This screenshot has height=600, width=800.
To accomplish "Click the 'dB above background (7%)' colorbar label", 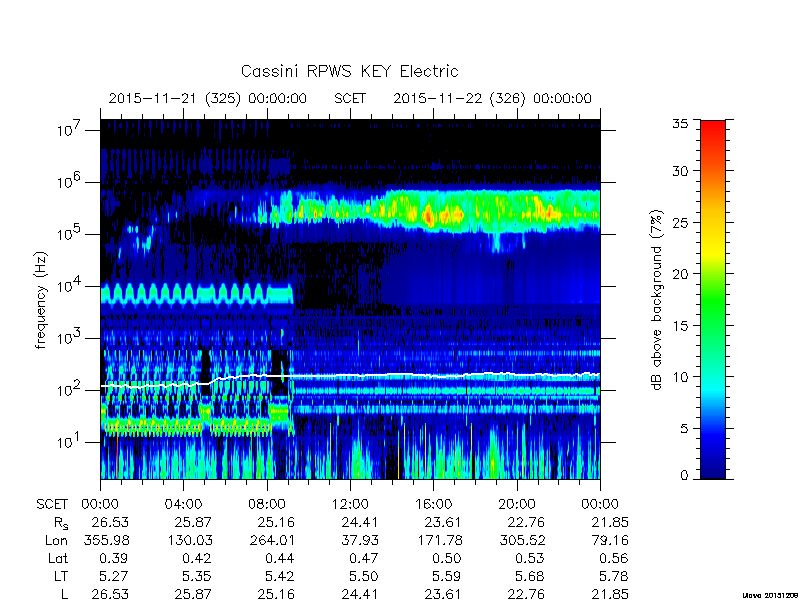I will pos(658,301).
